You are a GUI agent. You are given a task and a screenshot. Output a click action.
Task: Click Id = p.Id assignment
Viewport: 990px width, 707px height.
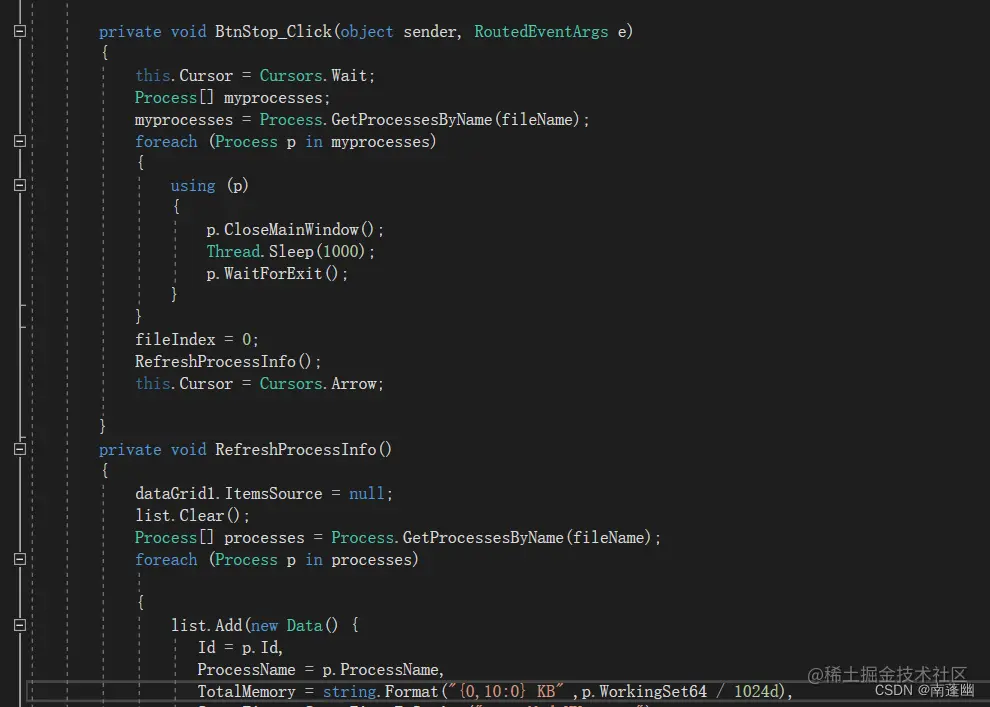pos(240,648)
